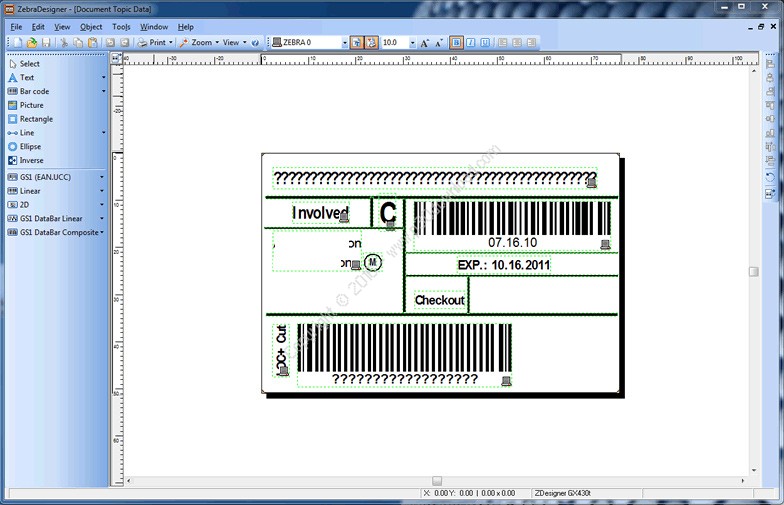Screen dimensions: 784x505
Task: Click the horizontal scrollbar thumb
Action: pos(437,480)
